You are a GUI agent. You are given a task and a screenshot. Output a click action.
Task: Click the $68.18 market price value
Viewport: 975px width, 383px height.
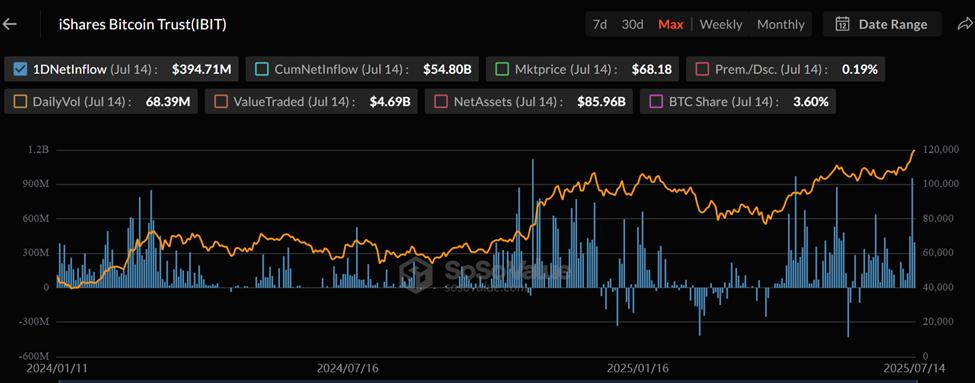(652, 69)
